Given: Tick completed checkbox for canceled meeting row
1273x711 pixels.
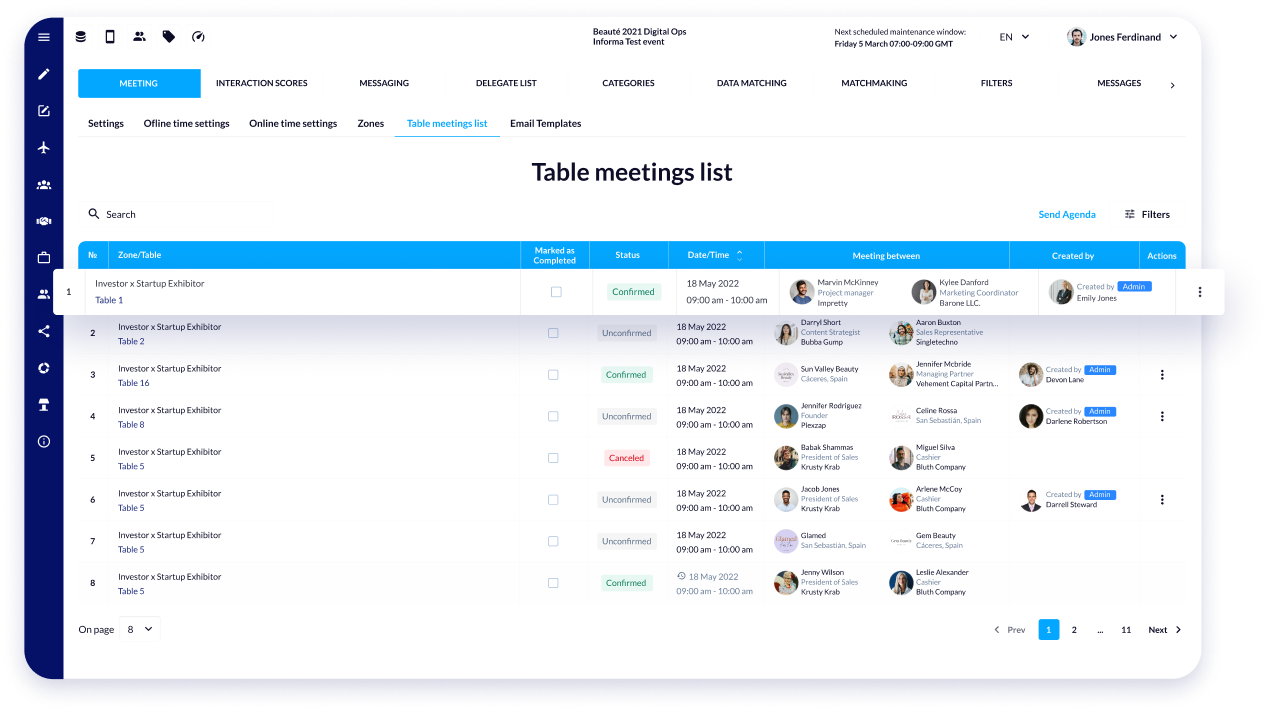Looking at the screenshot, I should pos(553,458).
